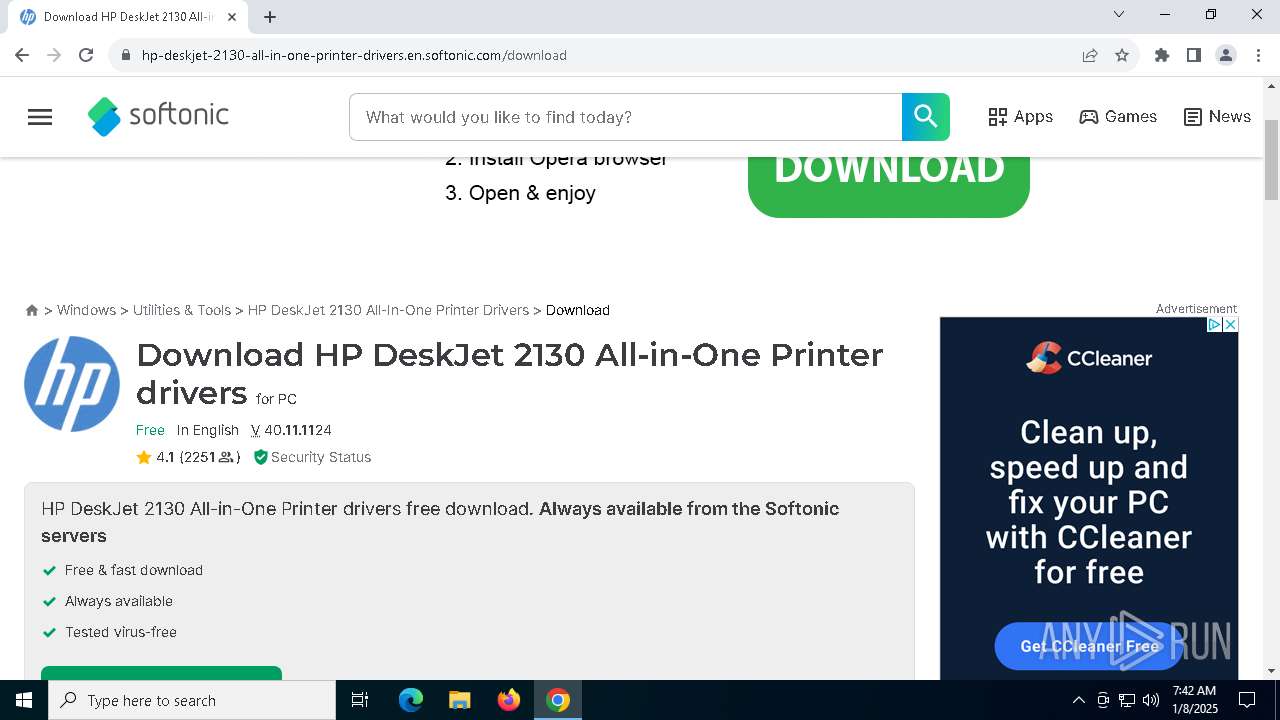
Task: Open the Softonic hamburger menu
Action: click(40, 117)
